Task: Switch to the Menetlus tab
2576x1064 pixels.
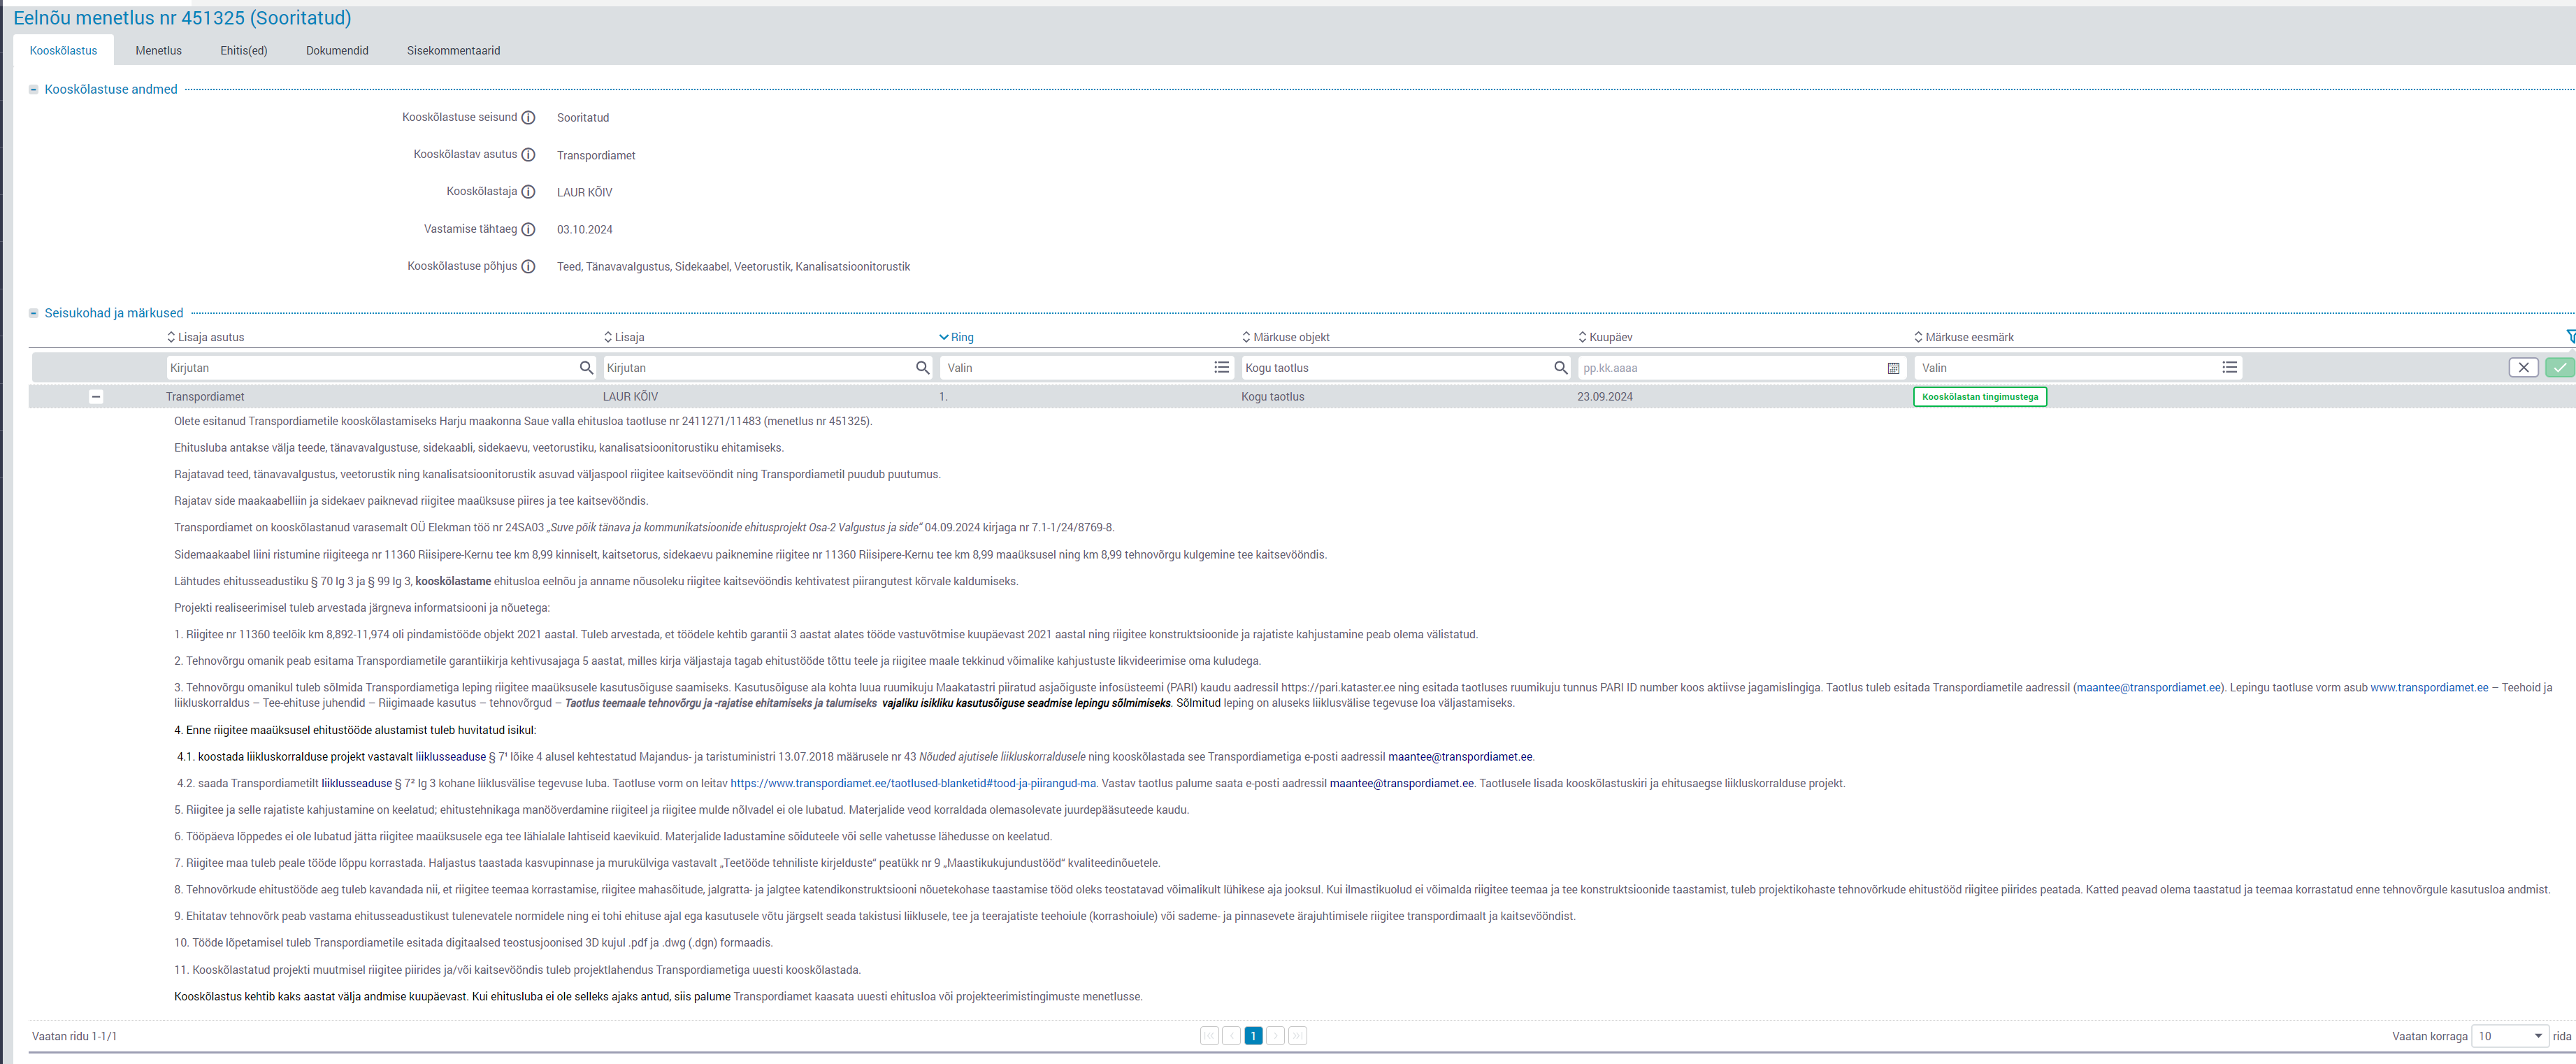Action: [159, 50]
